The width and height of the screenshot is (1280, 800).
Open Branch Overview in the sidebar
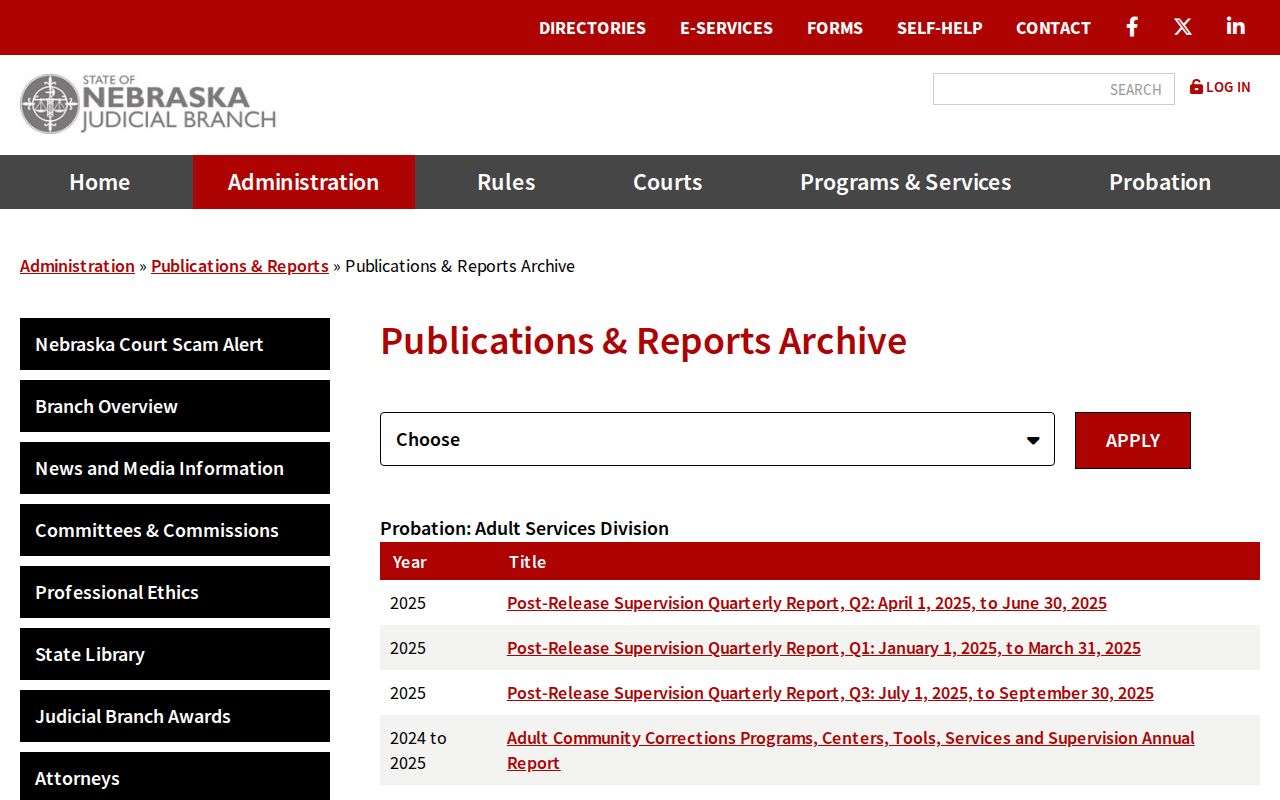[x=175, y=406]
